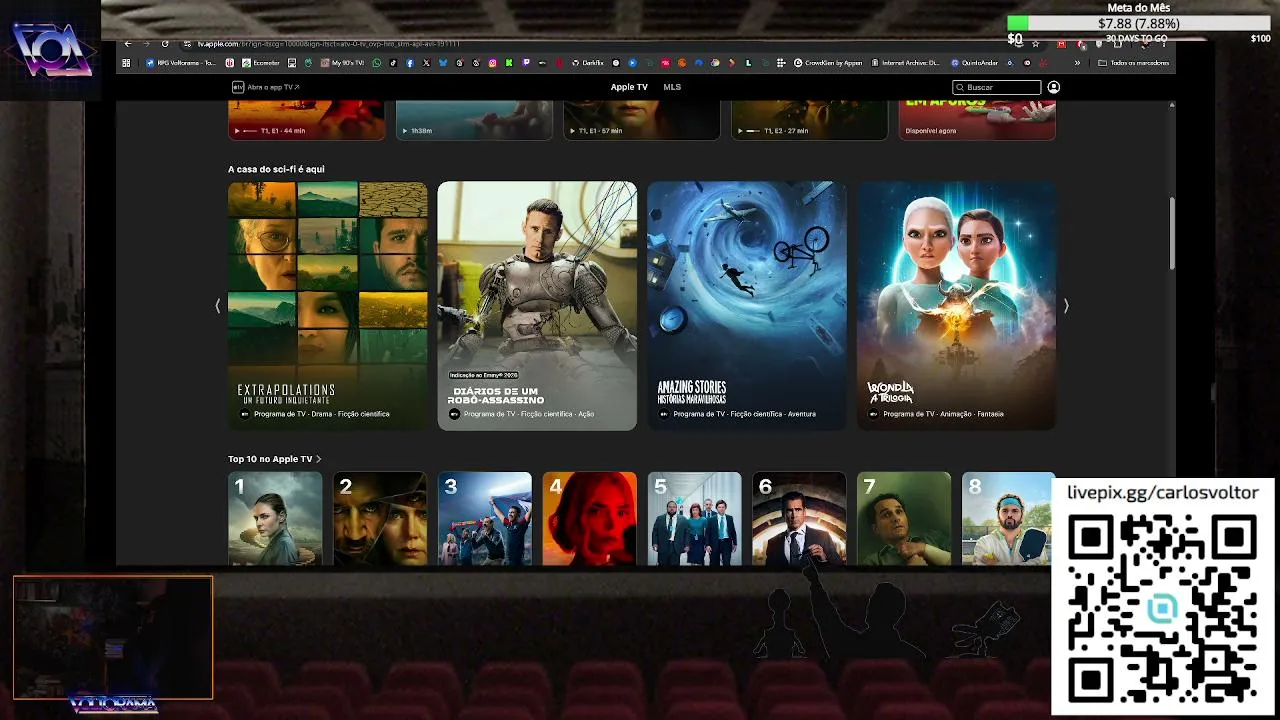The width and height of the screenshot is (1280, 720).
Task: Open the Extrapolations show card
Action: (x=327, y=306)
